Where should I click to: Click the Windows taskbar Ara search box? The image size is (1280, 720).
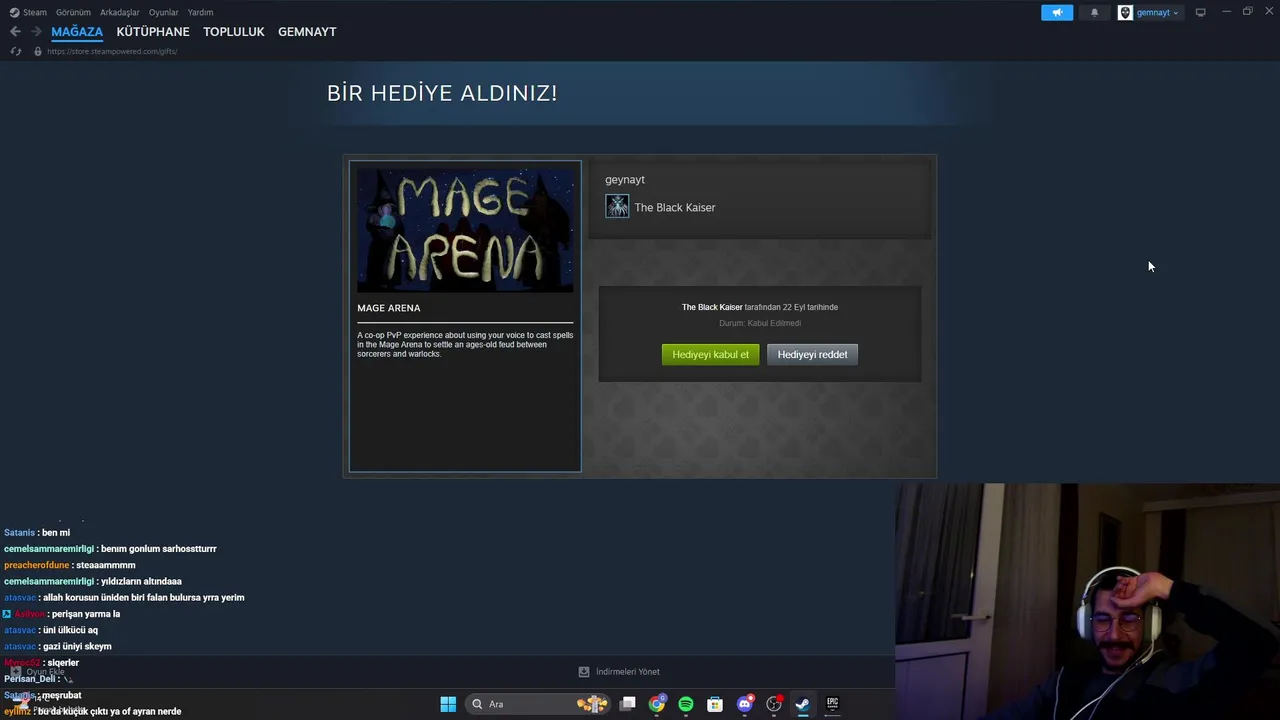pos(540,704)
